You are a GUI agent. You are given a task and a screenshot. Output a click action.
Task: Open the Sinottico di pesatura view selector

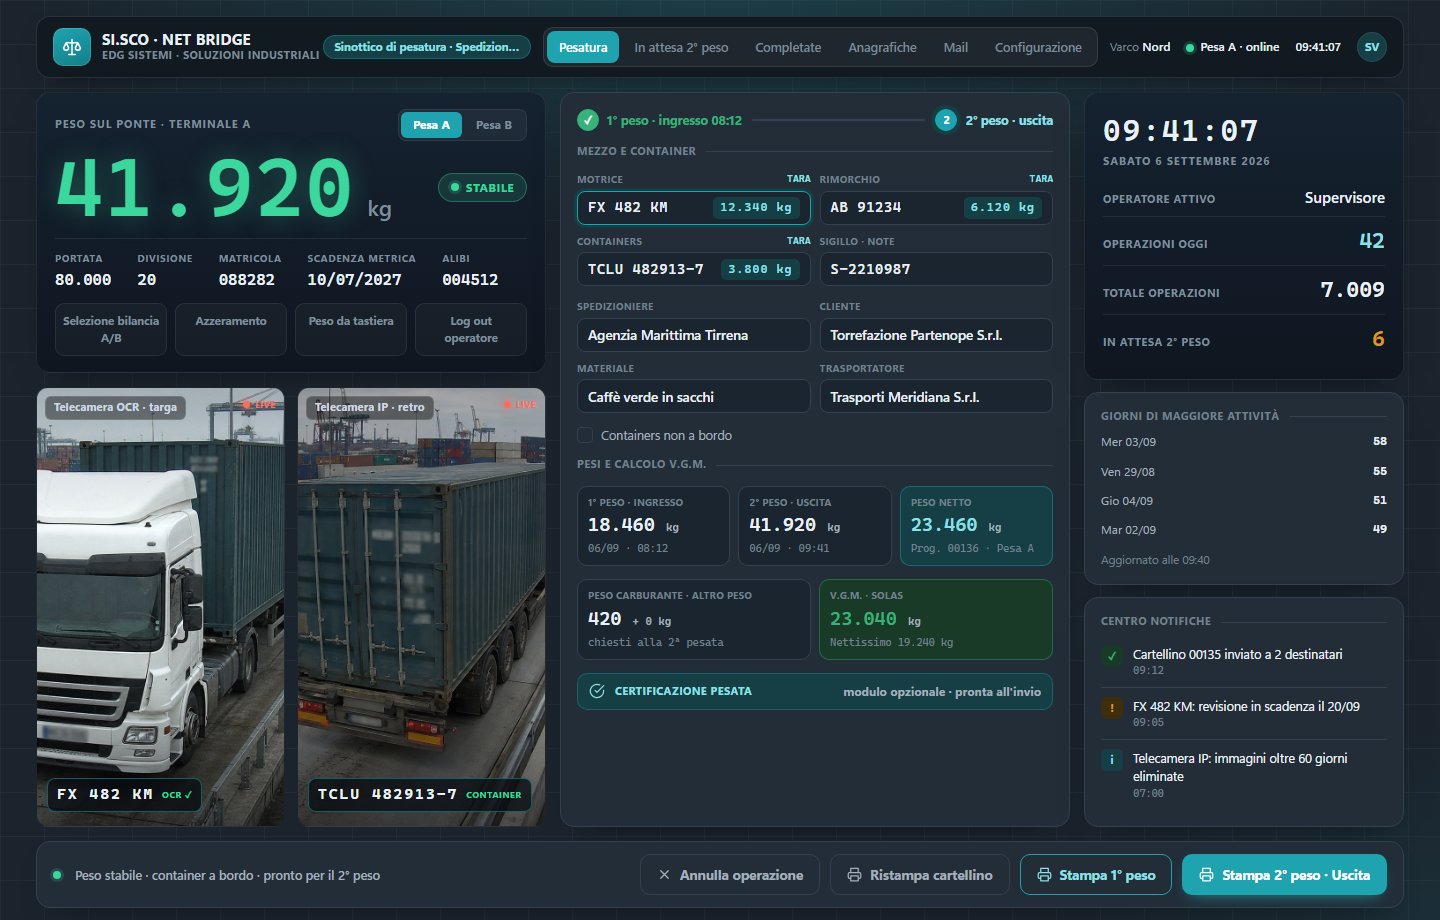[x=427, y=47]
